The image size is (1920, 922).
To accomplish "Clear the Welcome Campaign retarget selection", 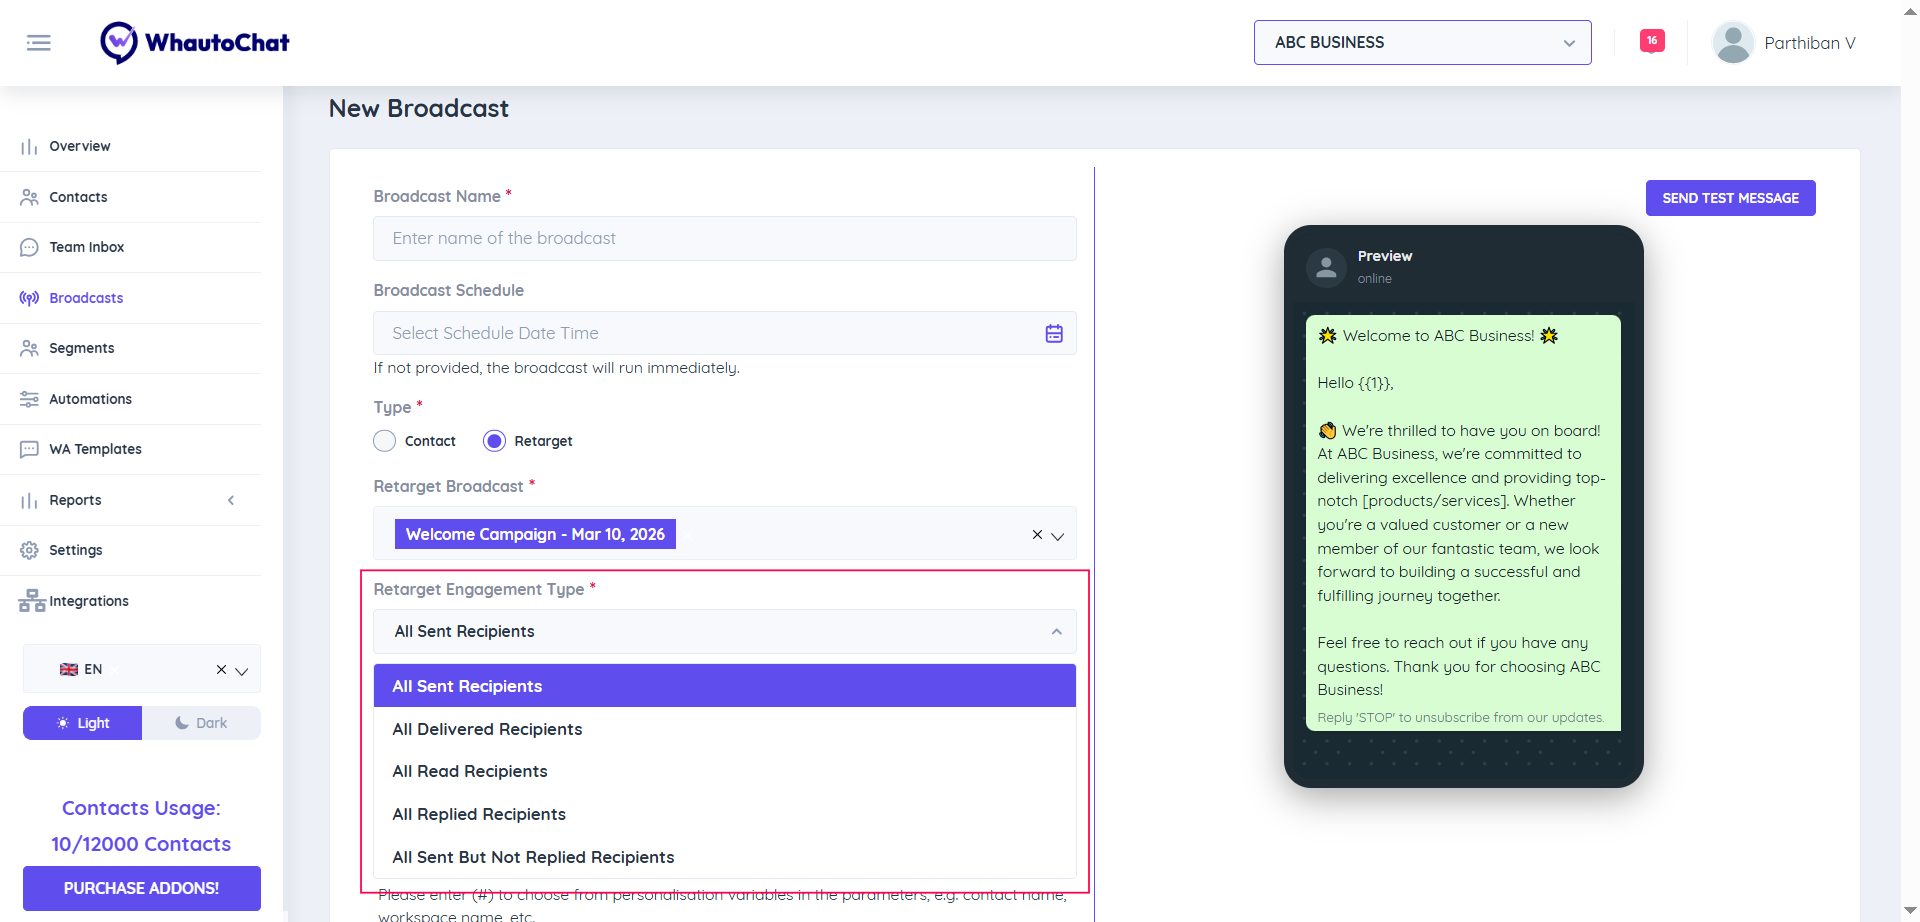I will 1037,535.
